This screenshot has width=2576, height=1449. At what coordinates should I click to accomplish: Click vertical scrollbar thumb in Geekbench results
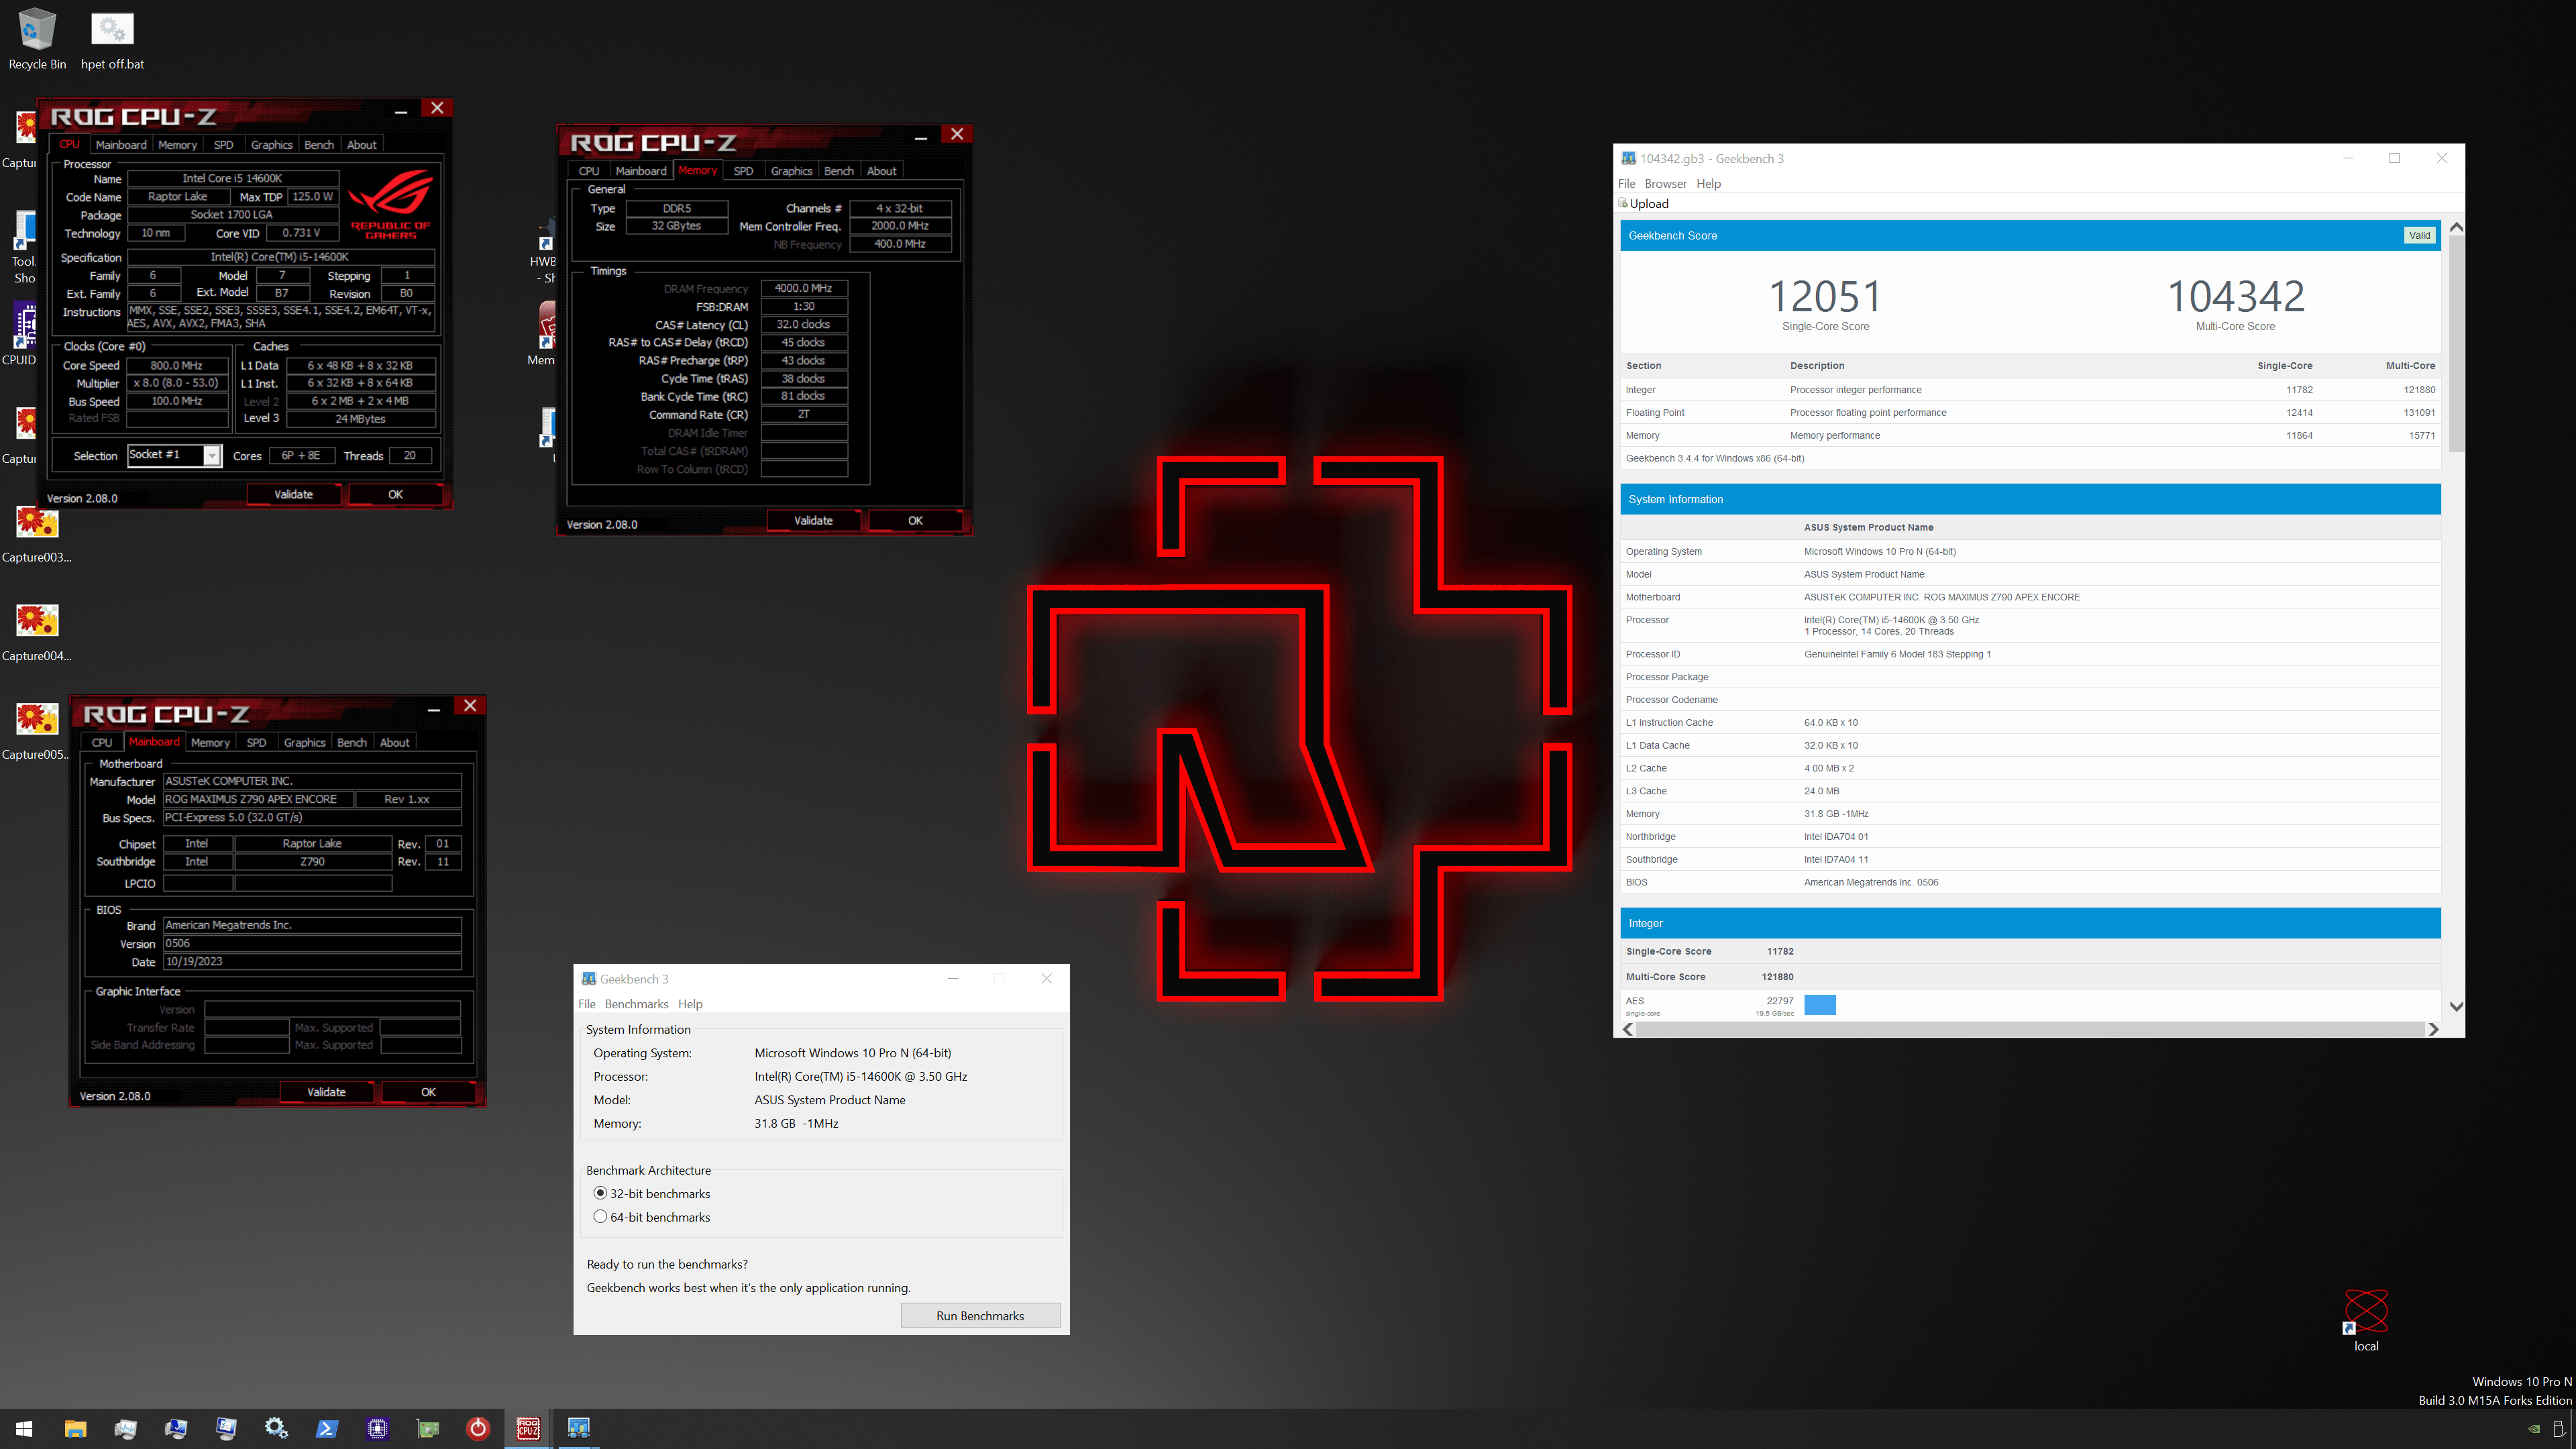coord(2455,344)
